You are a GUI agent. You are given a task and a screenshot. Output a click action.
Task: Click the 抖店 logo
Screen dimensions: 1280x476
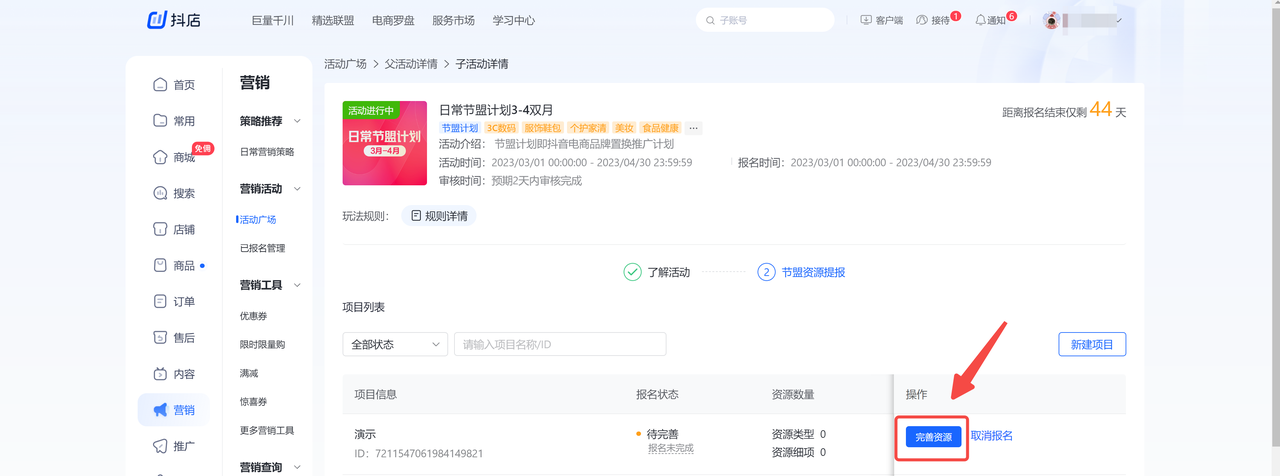coord(174,20)
